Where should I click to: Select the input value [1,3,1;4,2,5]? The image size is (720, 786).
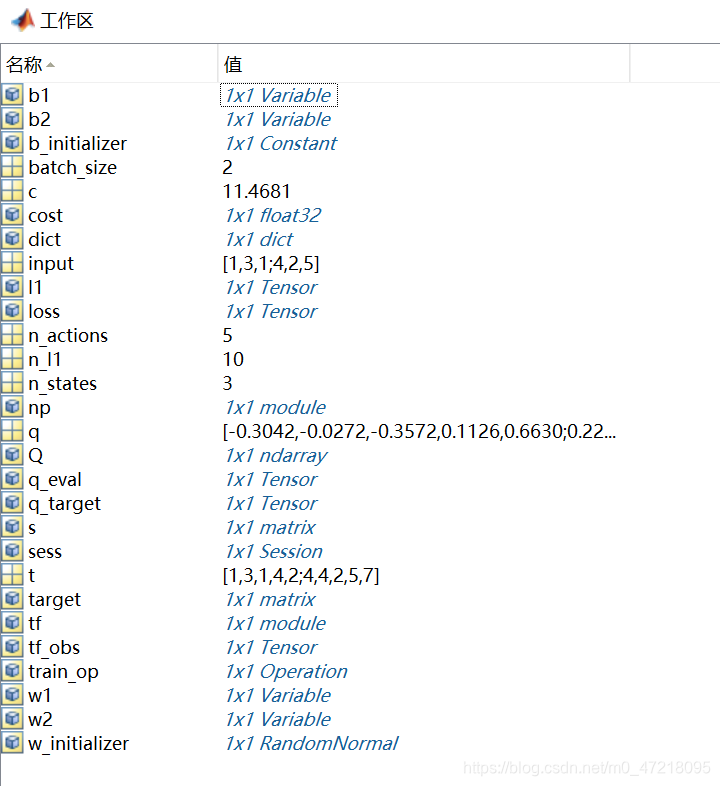tap(271, 264)
